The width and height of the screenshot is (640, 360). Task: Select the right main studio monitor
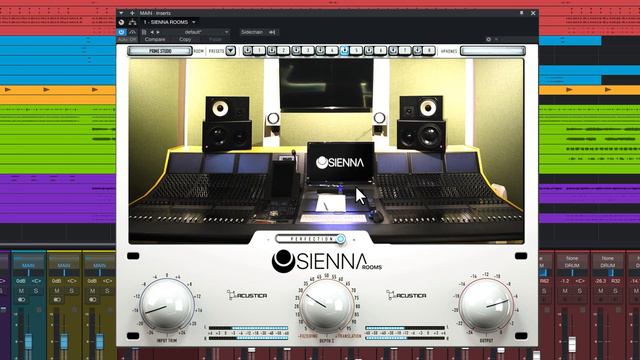pos(421,124)
